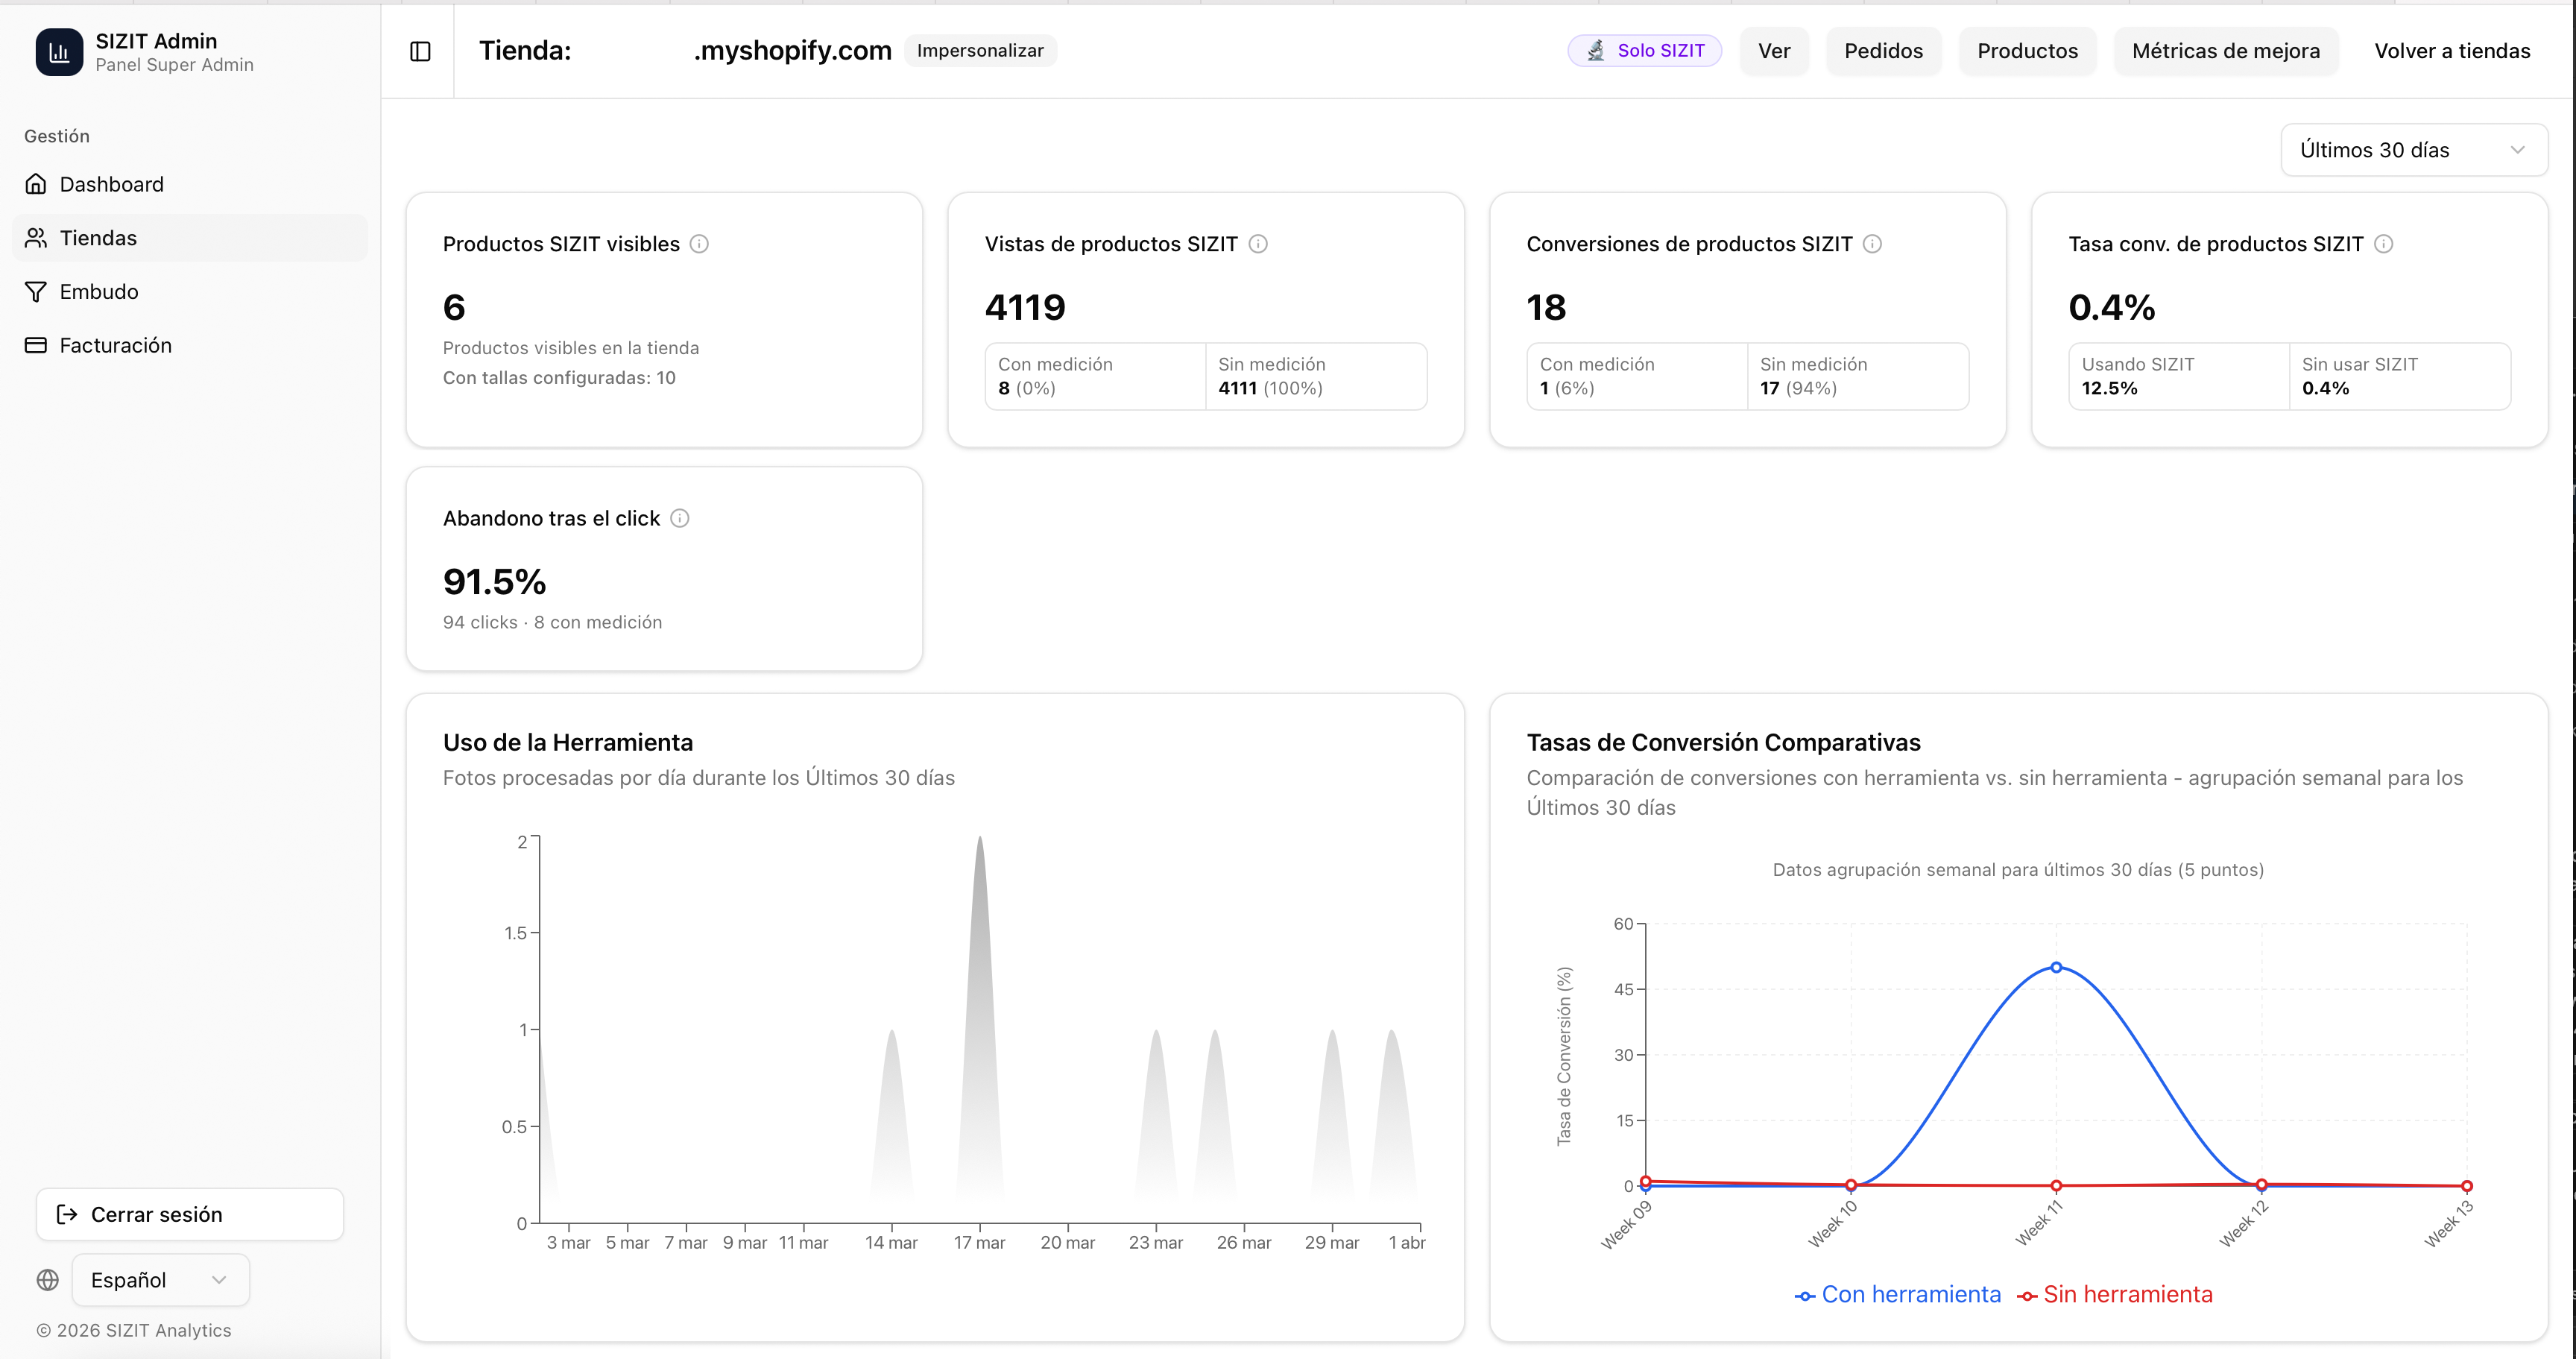
Task: Click Cerrar sesión to log out
Action: click(x=188, y=1214)
